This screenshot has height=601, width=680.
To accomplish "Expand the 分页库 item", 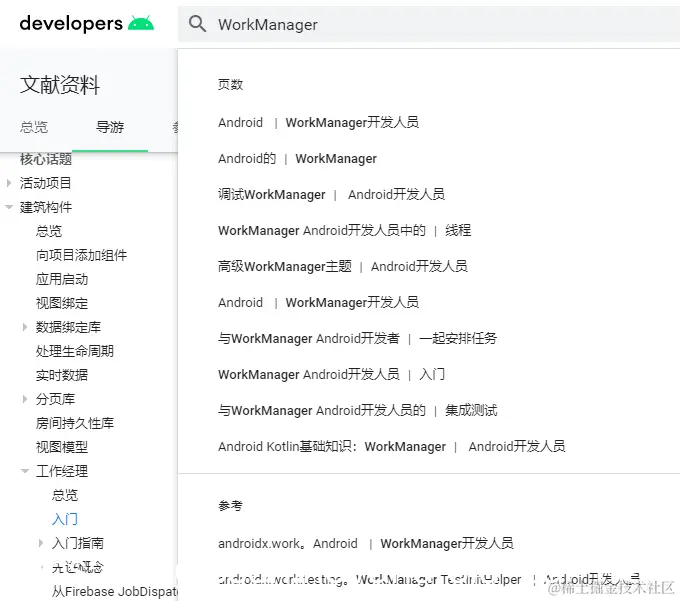I will [25, 399].
